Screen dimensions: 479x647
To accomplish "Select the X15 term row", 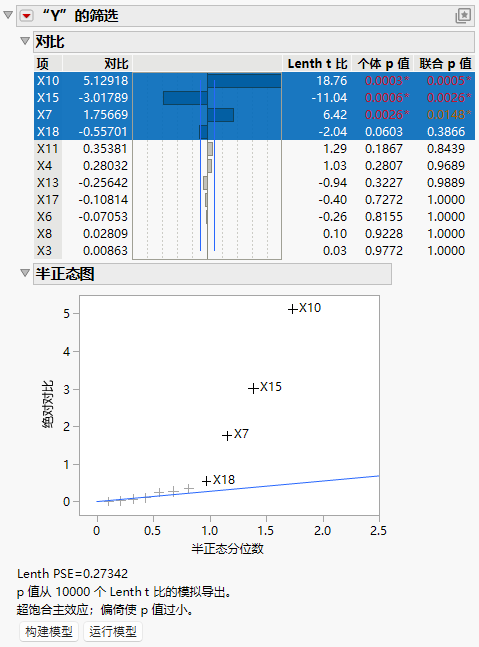I will 254,97.
